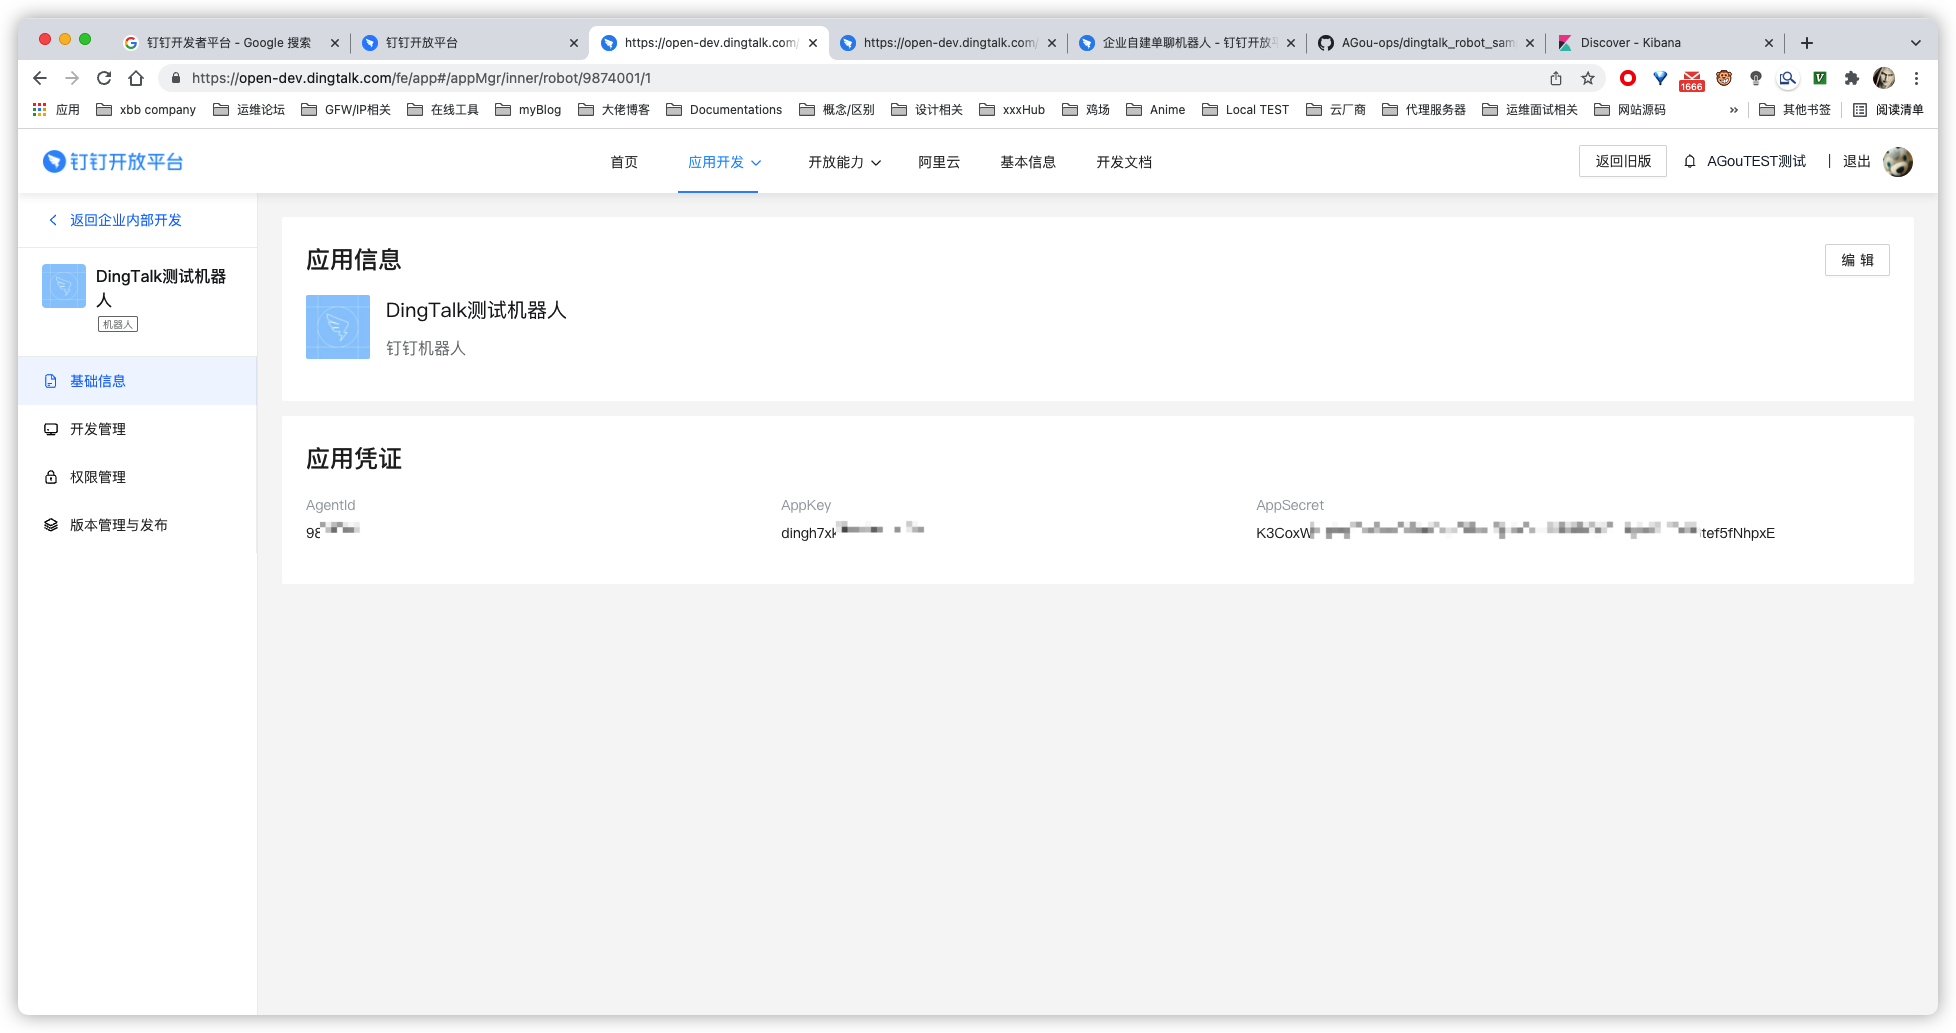1956x1033 pixels.
Task: Open the Opera-style red circle extension
Action: pos(1628,78)
